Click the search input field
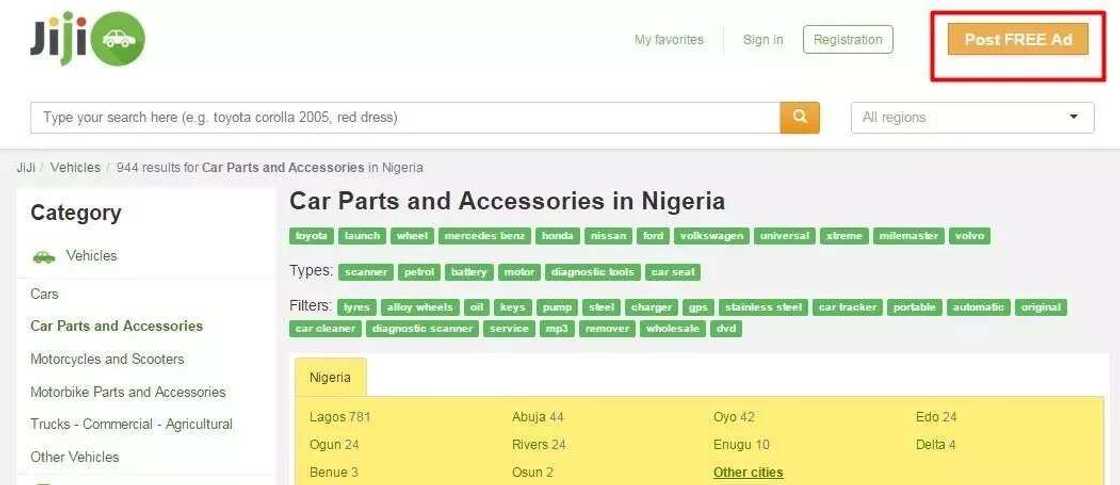The width and height of the screenshot is (1120, 485). click(x=405, y=117)
